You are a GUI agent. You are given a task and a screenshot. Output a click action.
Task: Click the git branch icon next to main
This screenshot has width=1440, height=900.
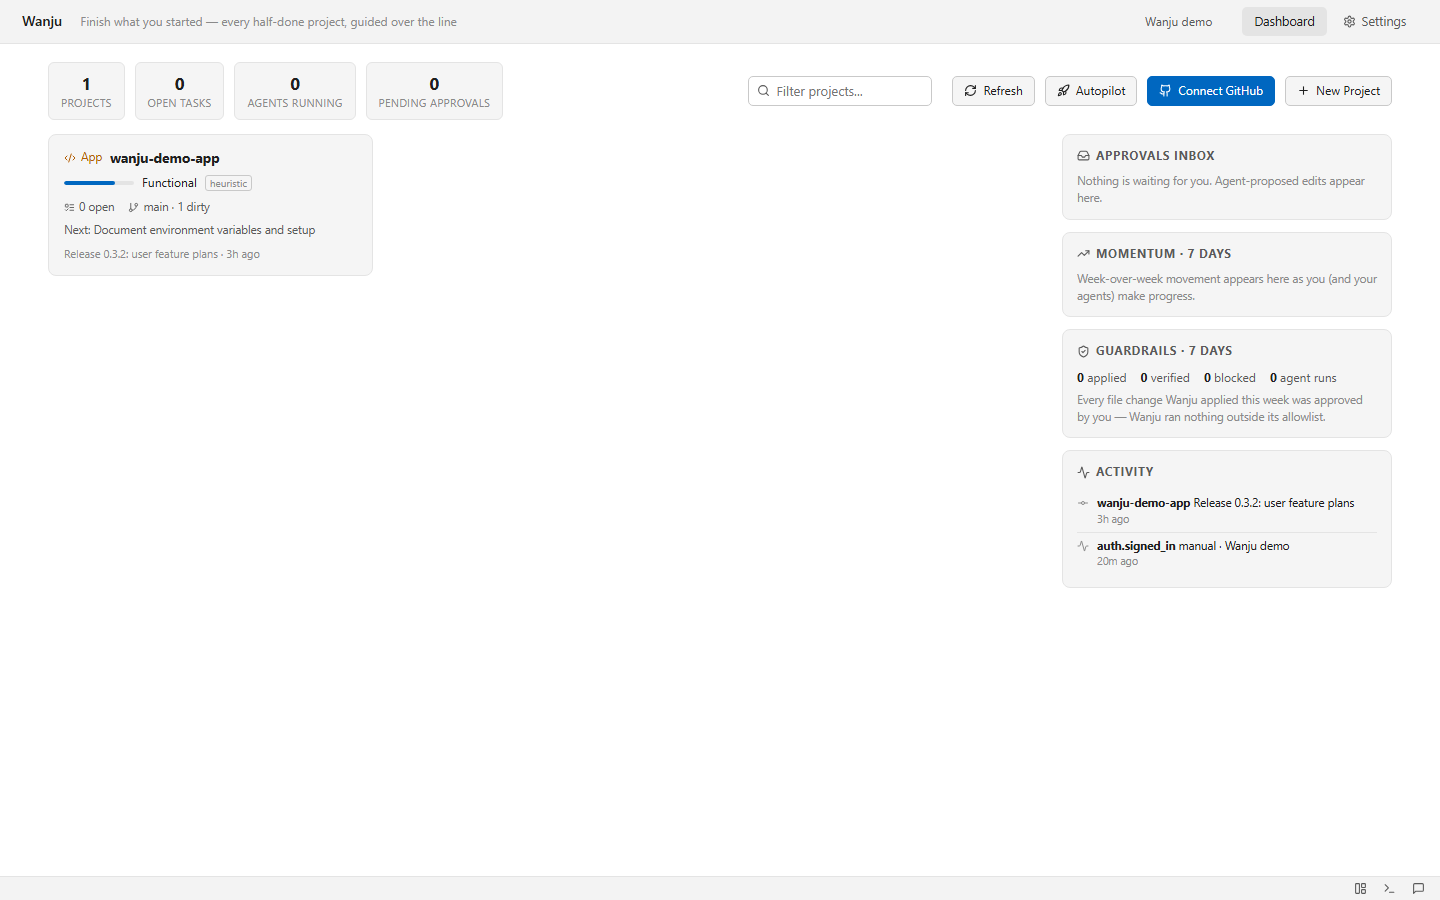pos(133,207)
